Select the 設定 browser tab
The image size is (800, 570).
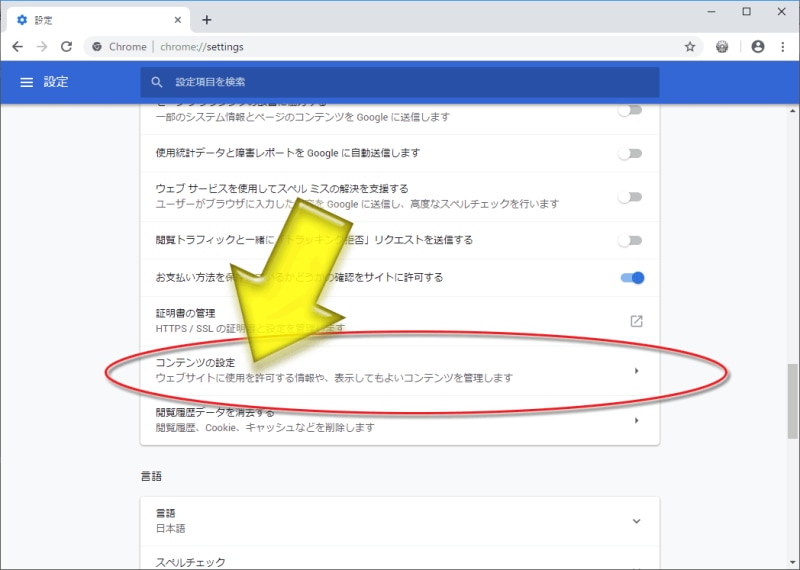97,20
